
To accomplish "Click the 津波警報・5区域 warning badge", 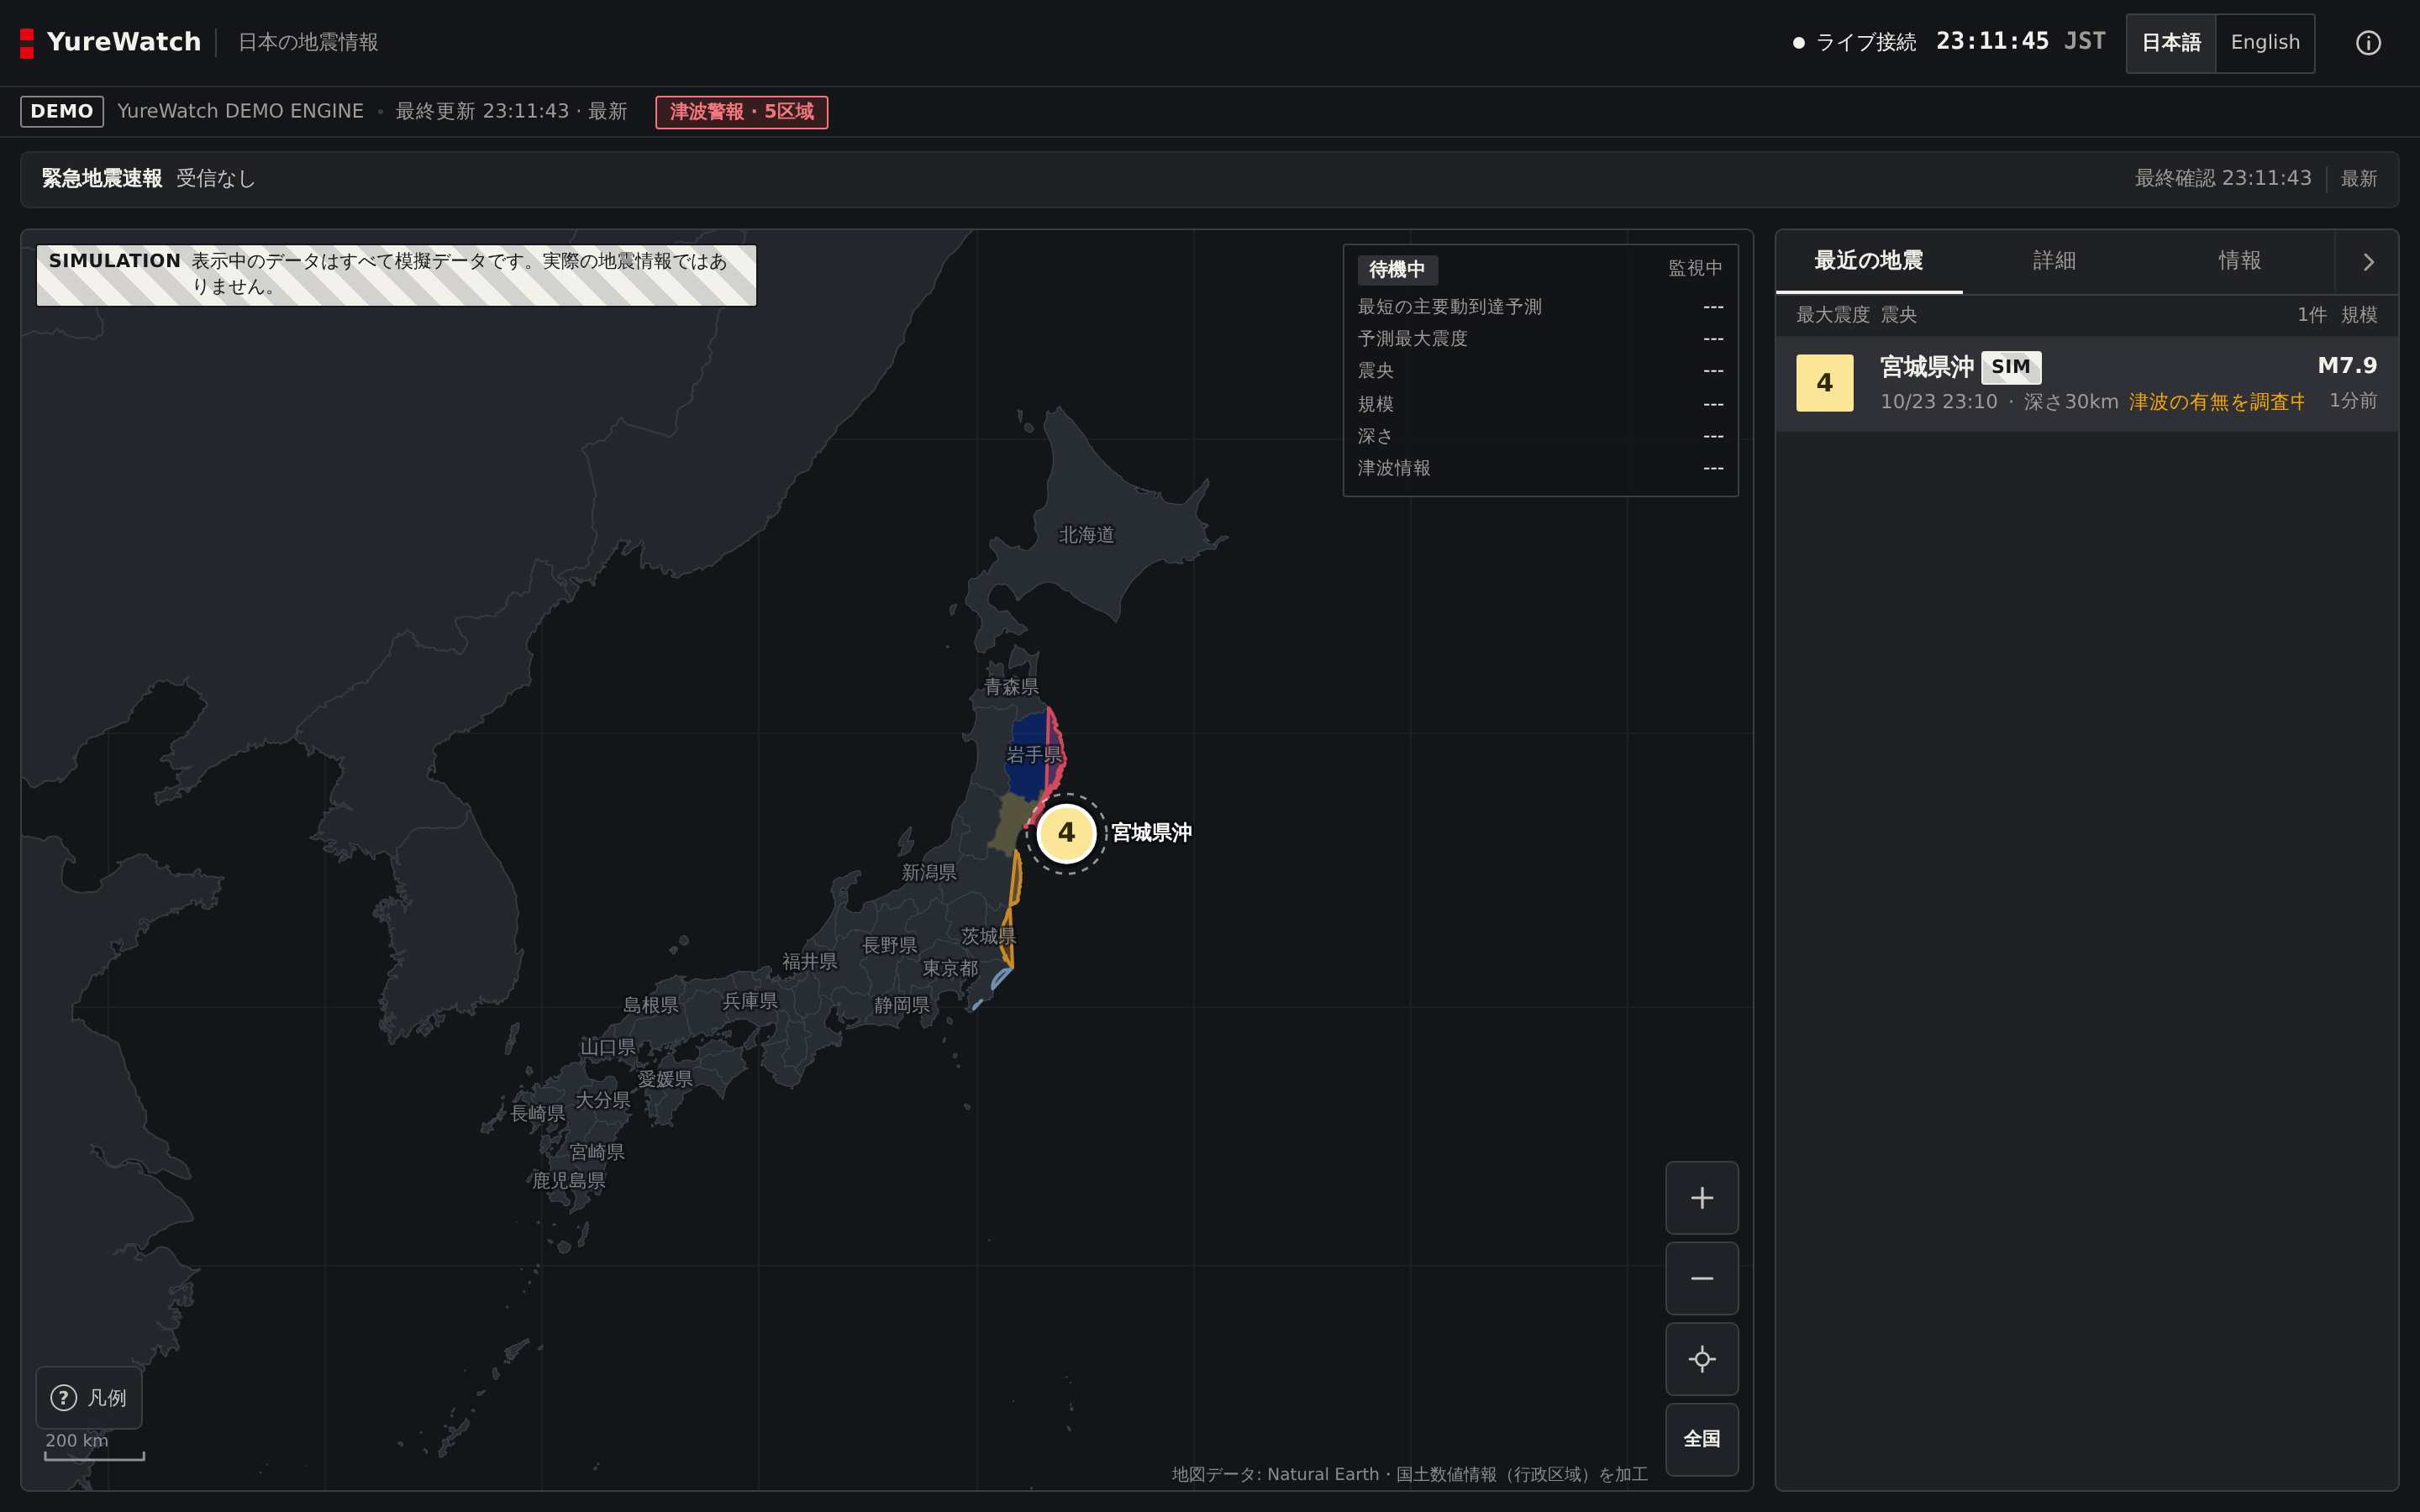I will (741, 111).
